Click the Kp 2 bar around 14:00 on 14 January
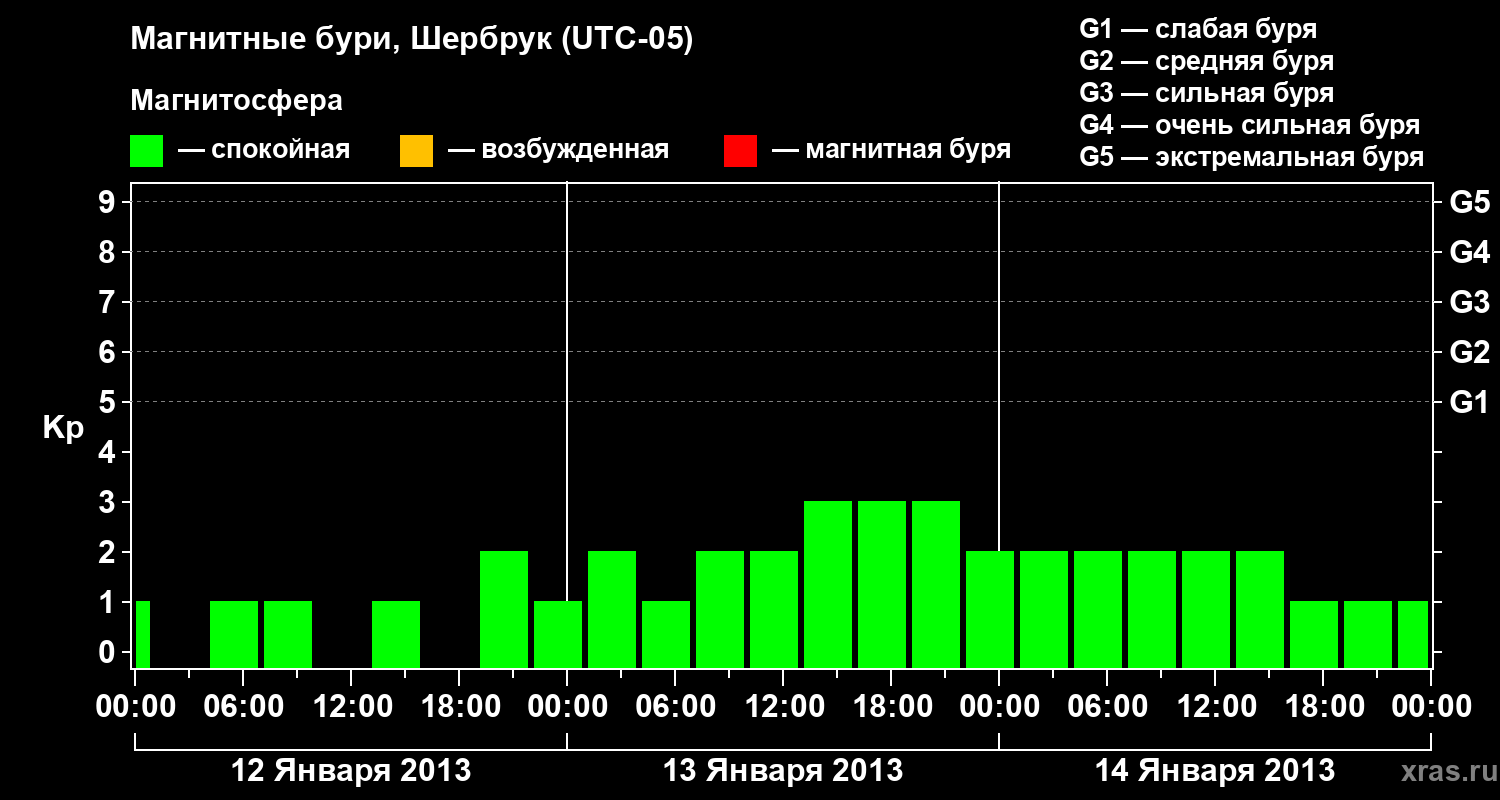 tap(1260, 609)
